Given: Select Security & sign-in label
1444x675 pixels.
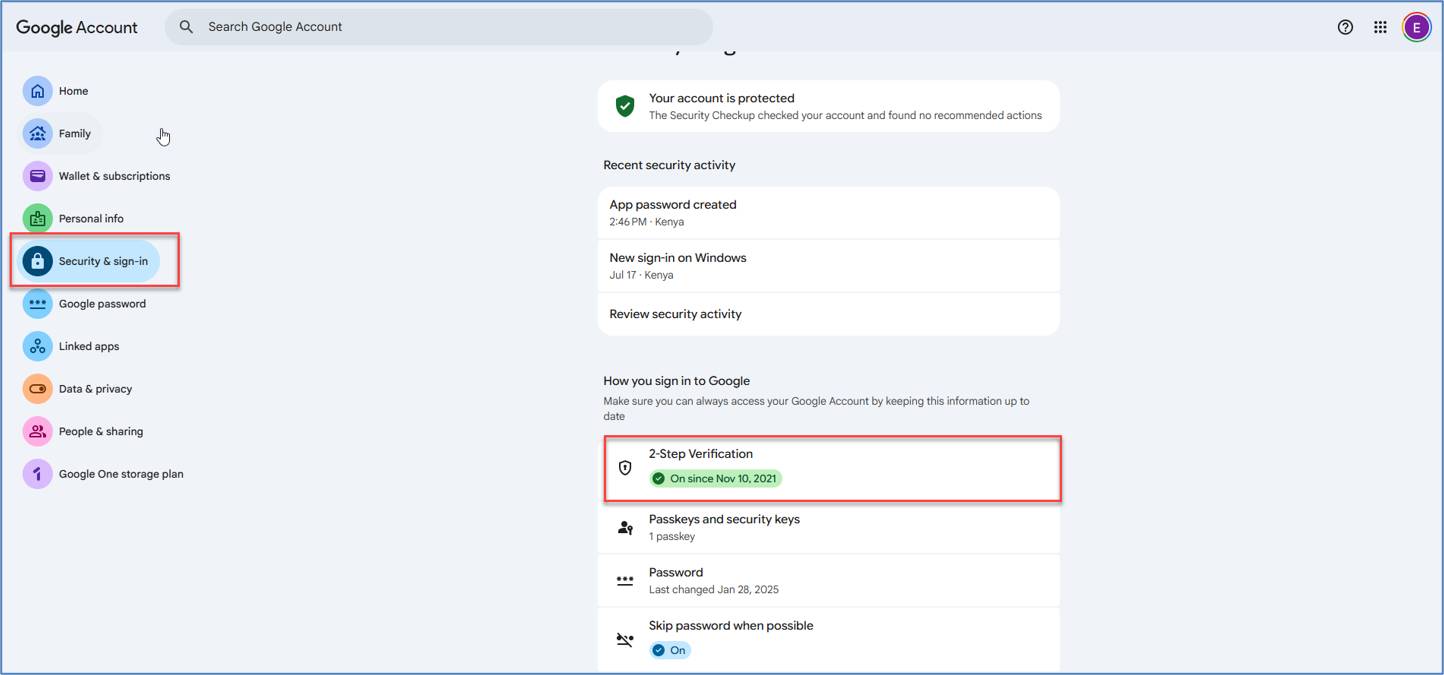Looking at the screenshot, I should [103, 261].
